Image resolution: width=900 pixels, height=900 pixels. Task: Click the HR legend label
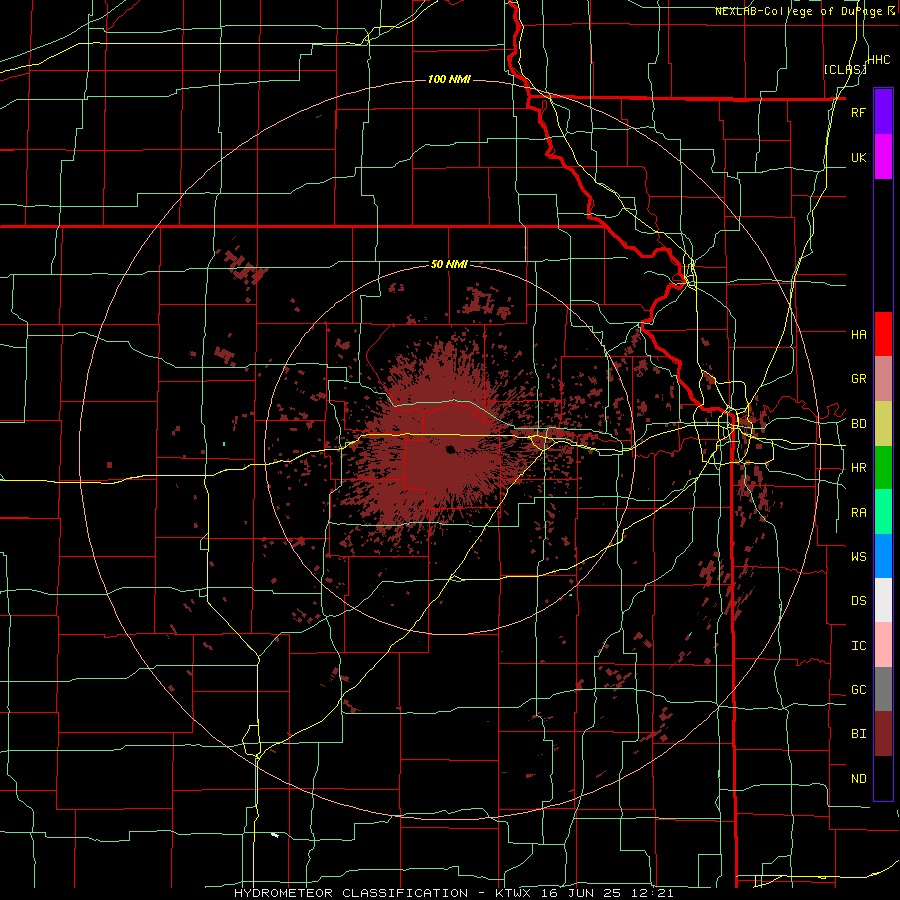(x=858, y=468)
